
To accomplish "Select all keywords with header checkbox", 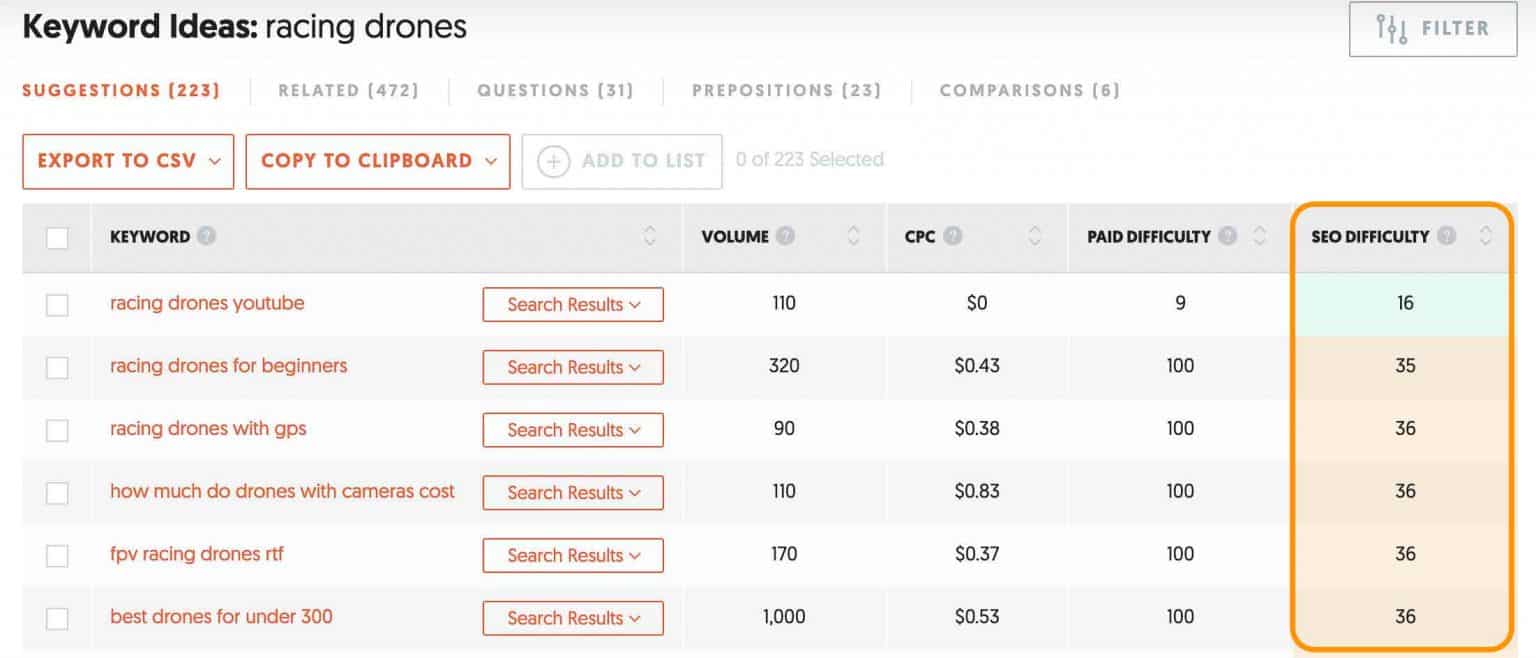I will pos(57,236).
